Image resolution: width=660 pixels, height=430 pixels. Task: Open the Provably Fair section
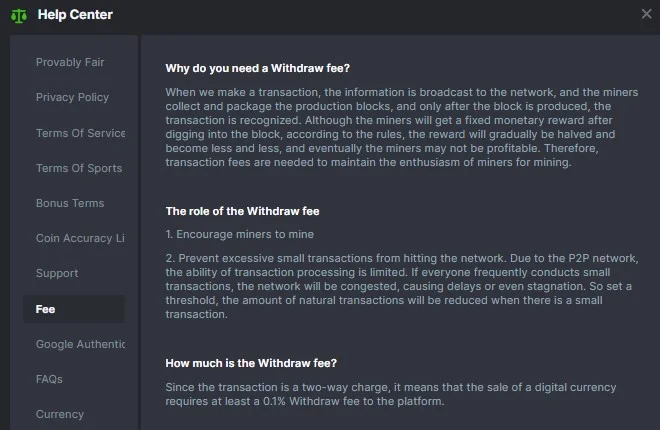tap(70, 62)
